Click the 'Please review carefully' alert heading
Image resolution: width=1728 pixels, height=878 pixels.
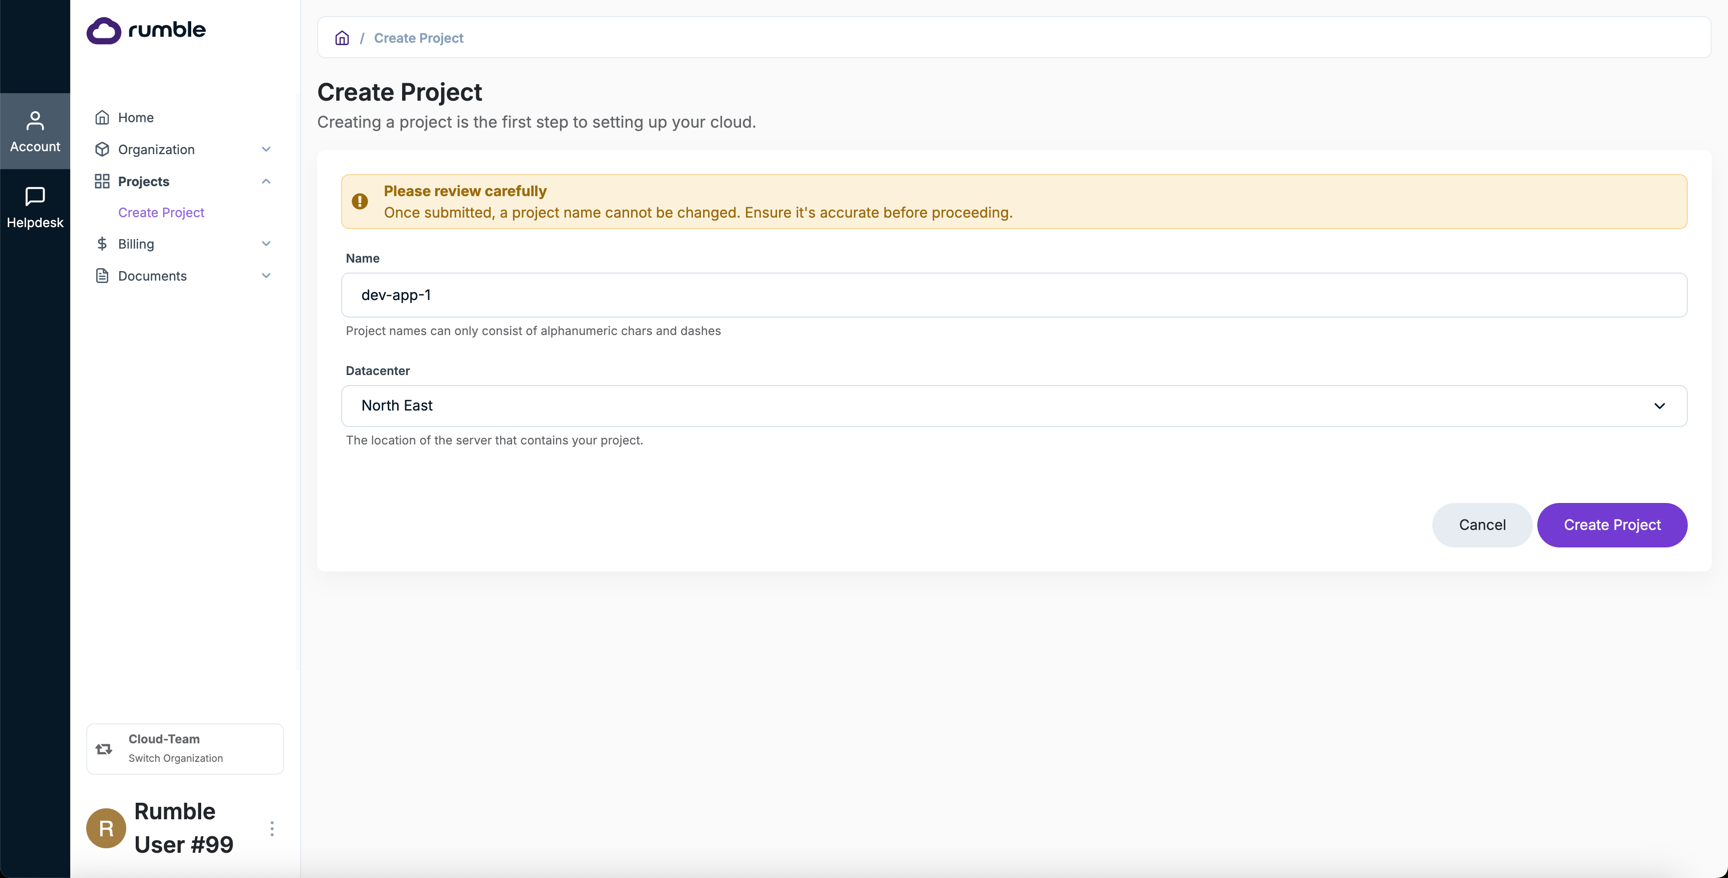[465, 191]
